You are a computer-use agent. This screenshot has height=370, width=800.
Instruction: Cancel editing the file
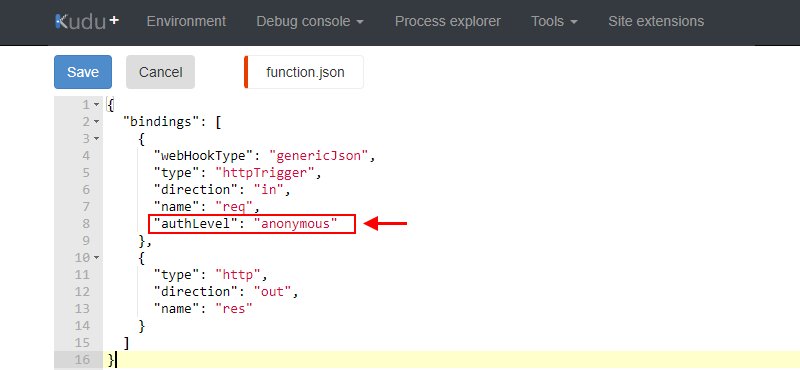coord(160,72)
